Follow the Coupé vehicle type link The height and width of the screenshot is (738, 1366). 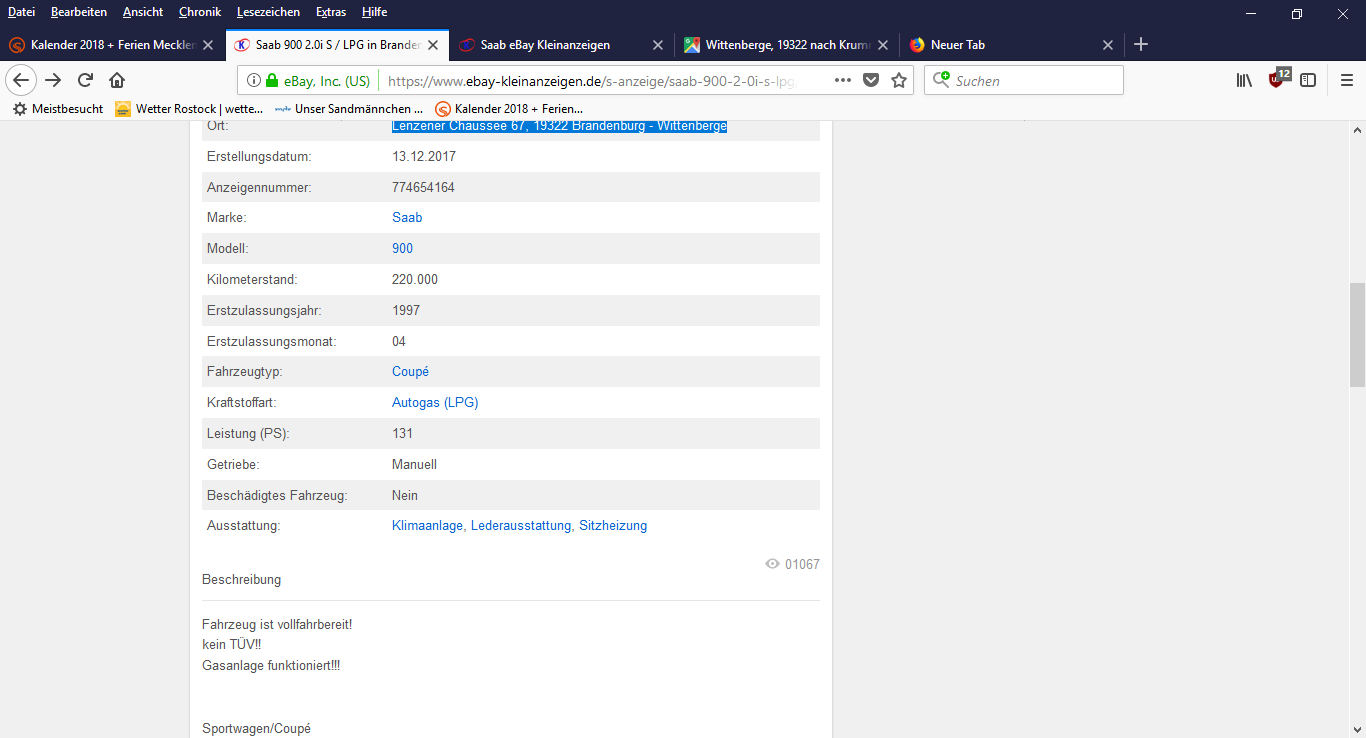click(410, 371)
